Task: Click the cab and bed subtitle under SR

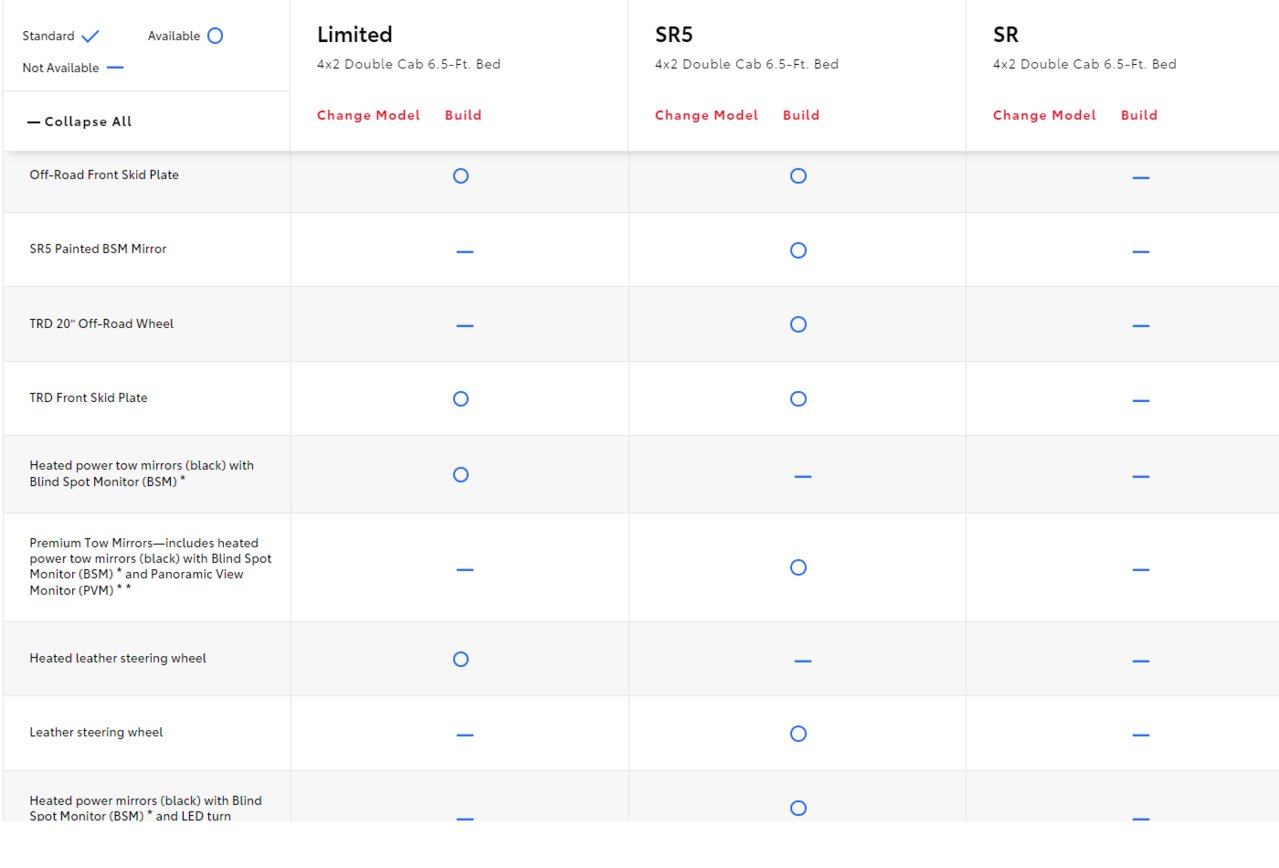Action: click(x=1085, y=64)
